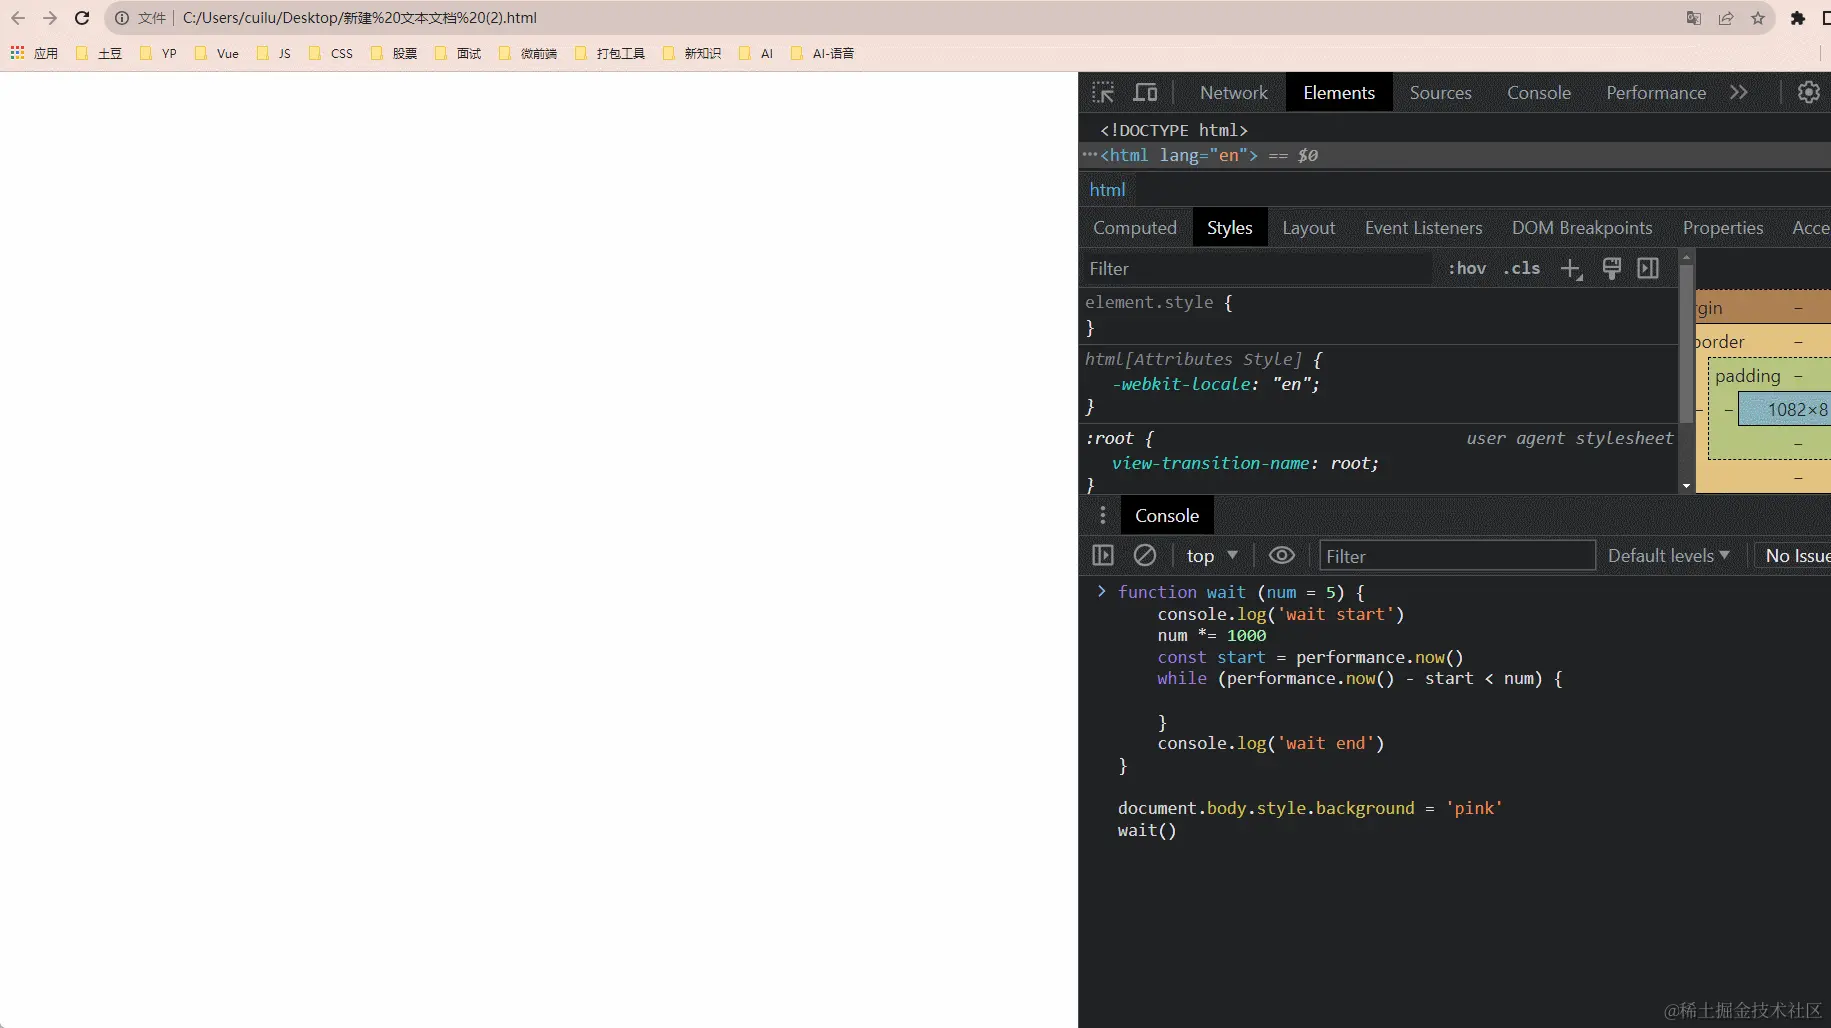This screenshot has height=1028, width=1831.
Task: Open YP bookmarks folder
Action: pyautogui.click(x=158, y=53)
